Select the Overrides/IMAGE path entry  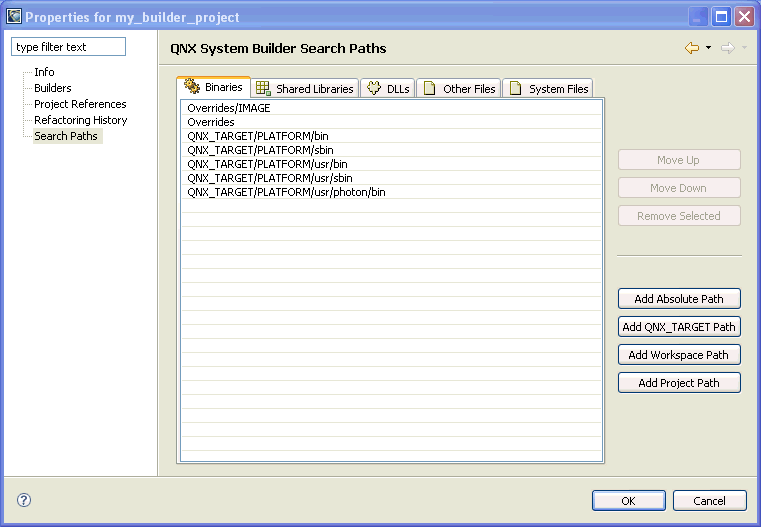coord(229,108)
